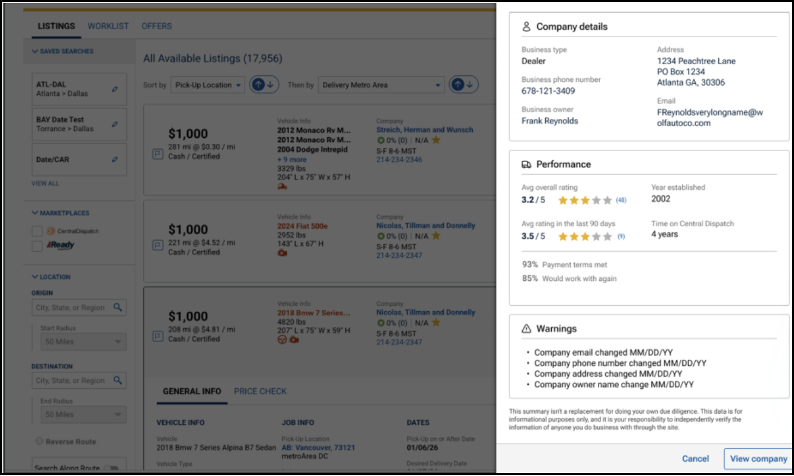This screenshot has width=794, height=476.
Task: Toggle sort direction beside Pick-Up Location
Action: 264,86
